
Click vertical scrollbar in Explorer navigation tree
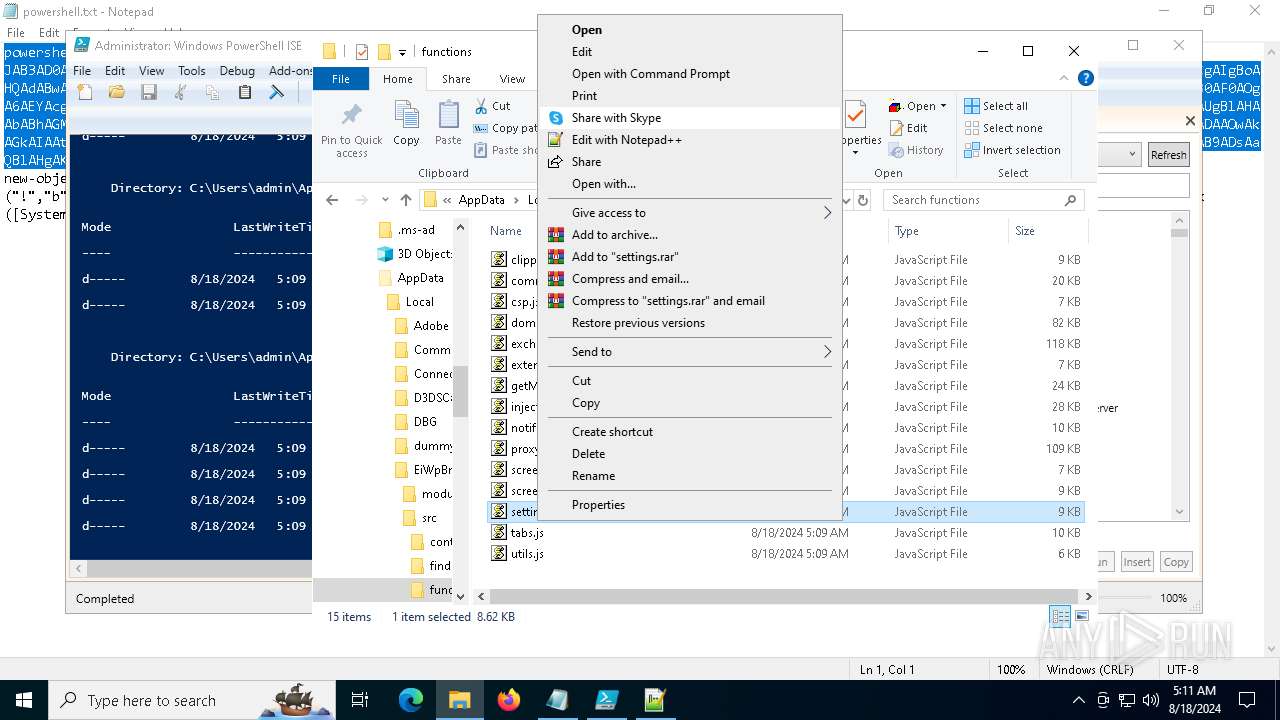point(460,391)
